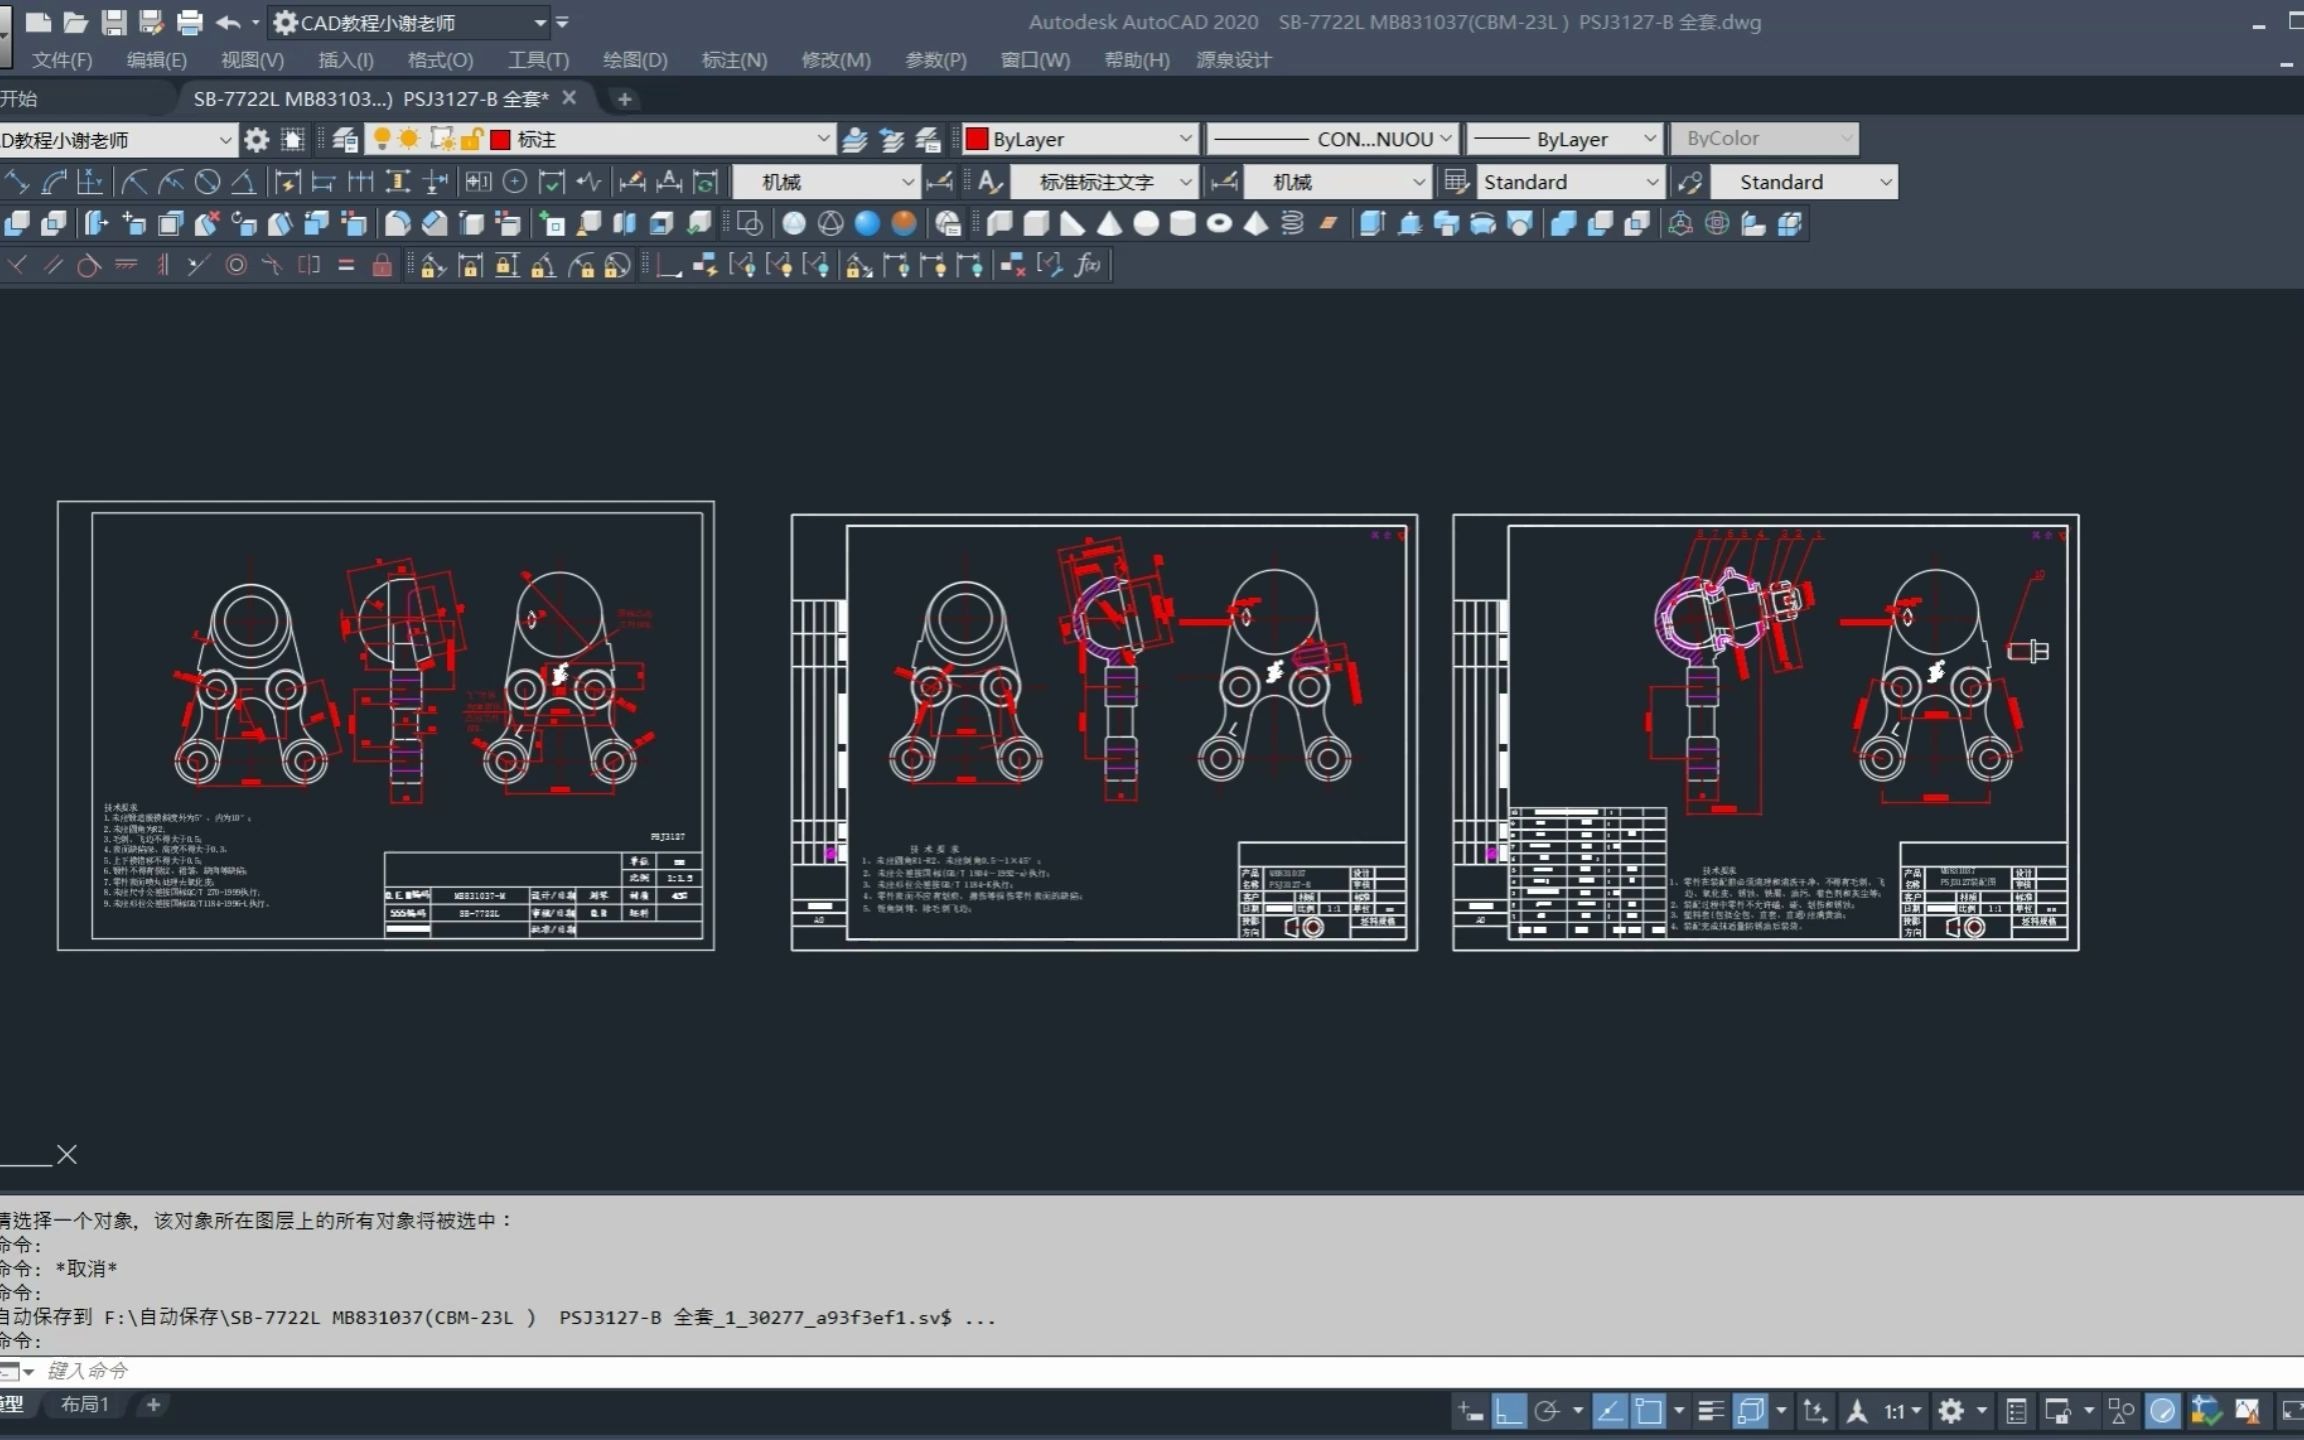The height and width of the screenshot is (1440, 2304).
Task: Open the Parameters Manager fx icon
Action: (1088, 265)
